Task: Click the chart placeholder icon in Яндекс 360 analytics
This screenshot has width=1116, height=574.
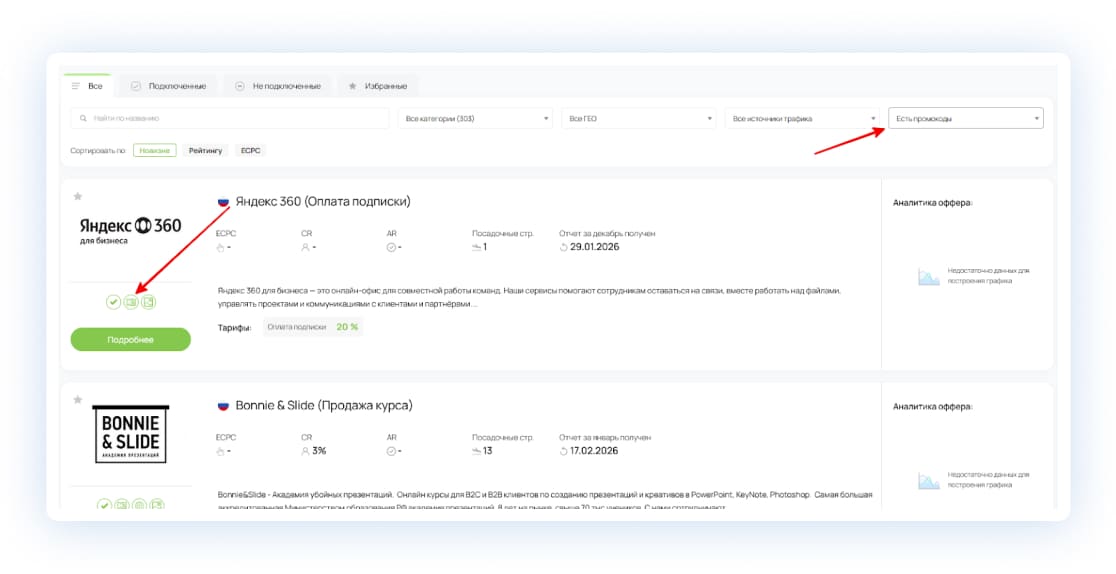Action: click(928, 277)
